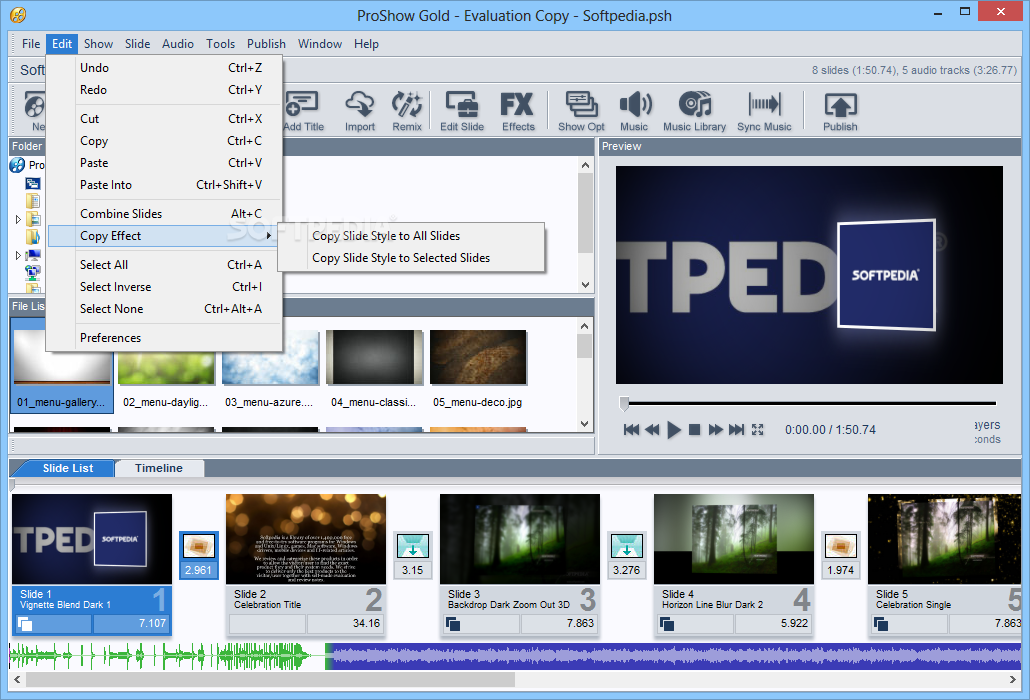The image size is (1030, 700).
Task: Launch the Sync Music tool
Action: (x=764, y=111)
